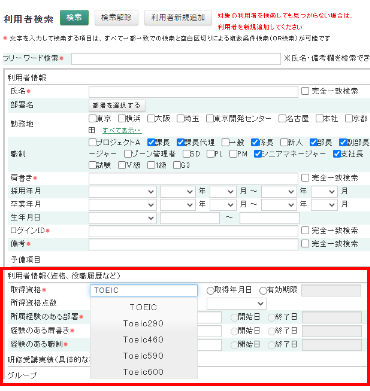
Task: Enable 完全一致検索 for the ログインID row
Action: click(305, 230)
